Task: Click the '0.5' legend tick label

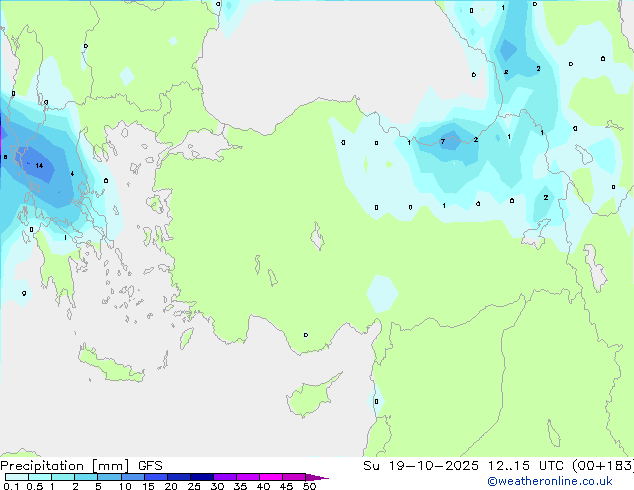Action: (x=35, y=486)
